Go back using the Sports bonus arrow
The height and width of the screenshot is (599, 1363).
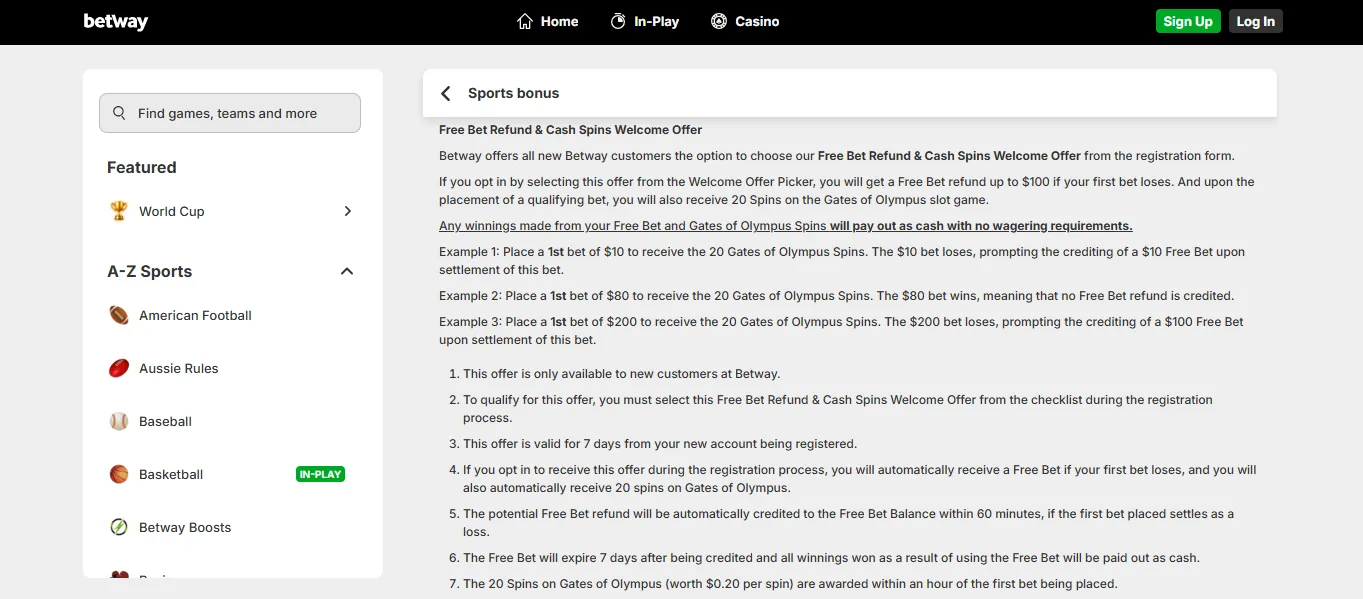(x=446, y=93)
